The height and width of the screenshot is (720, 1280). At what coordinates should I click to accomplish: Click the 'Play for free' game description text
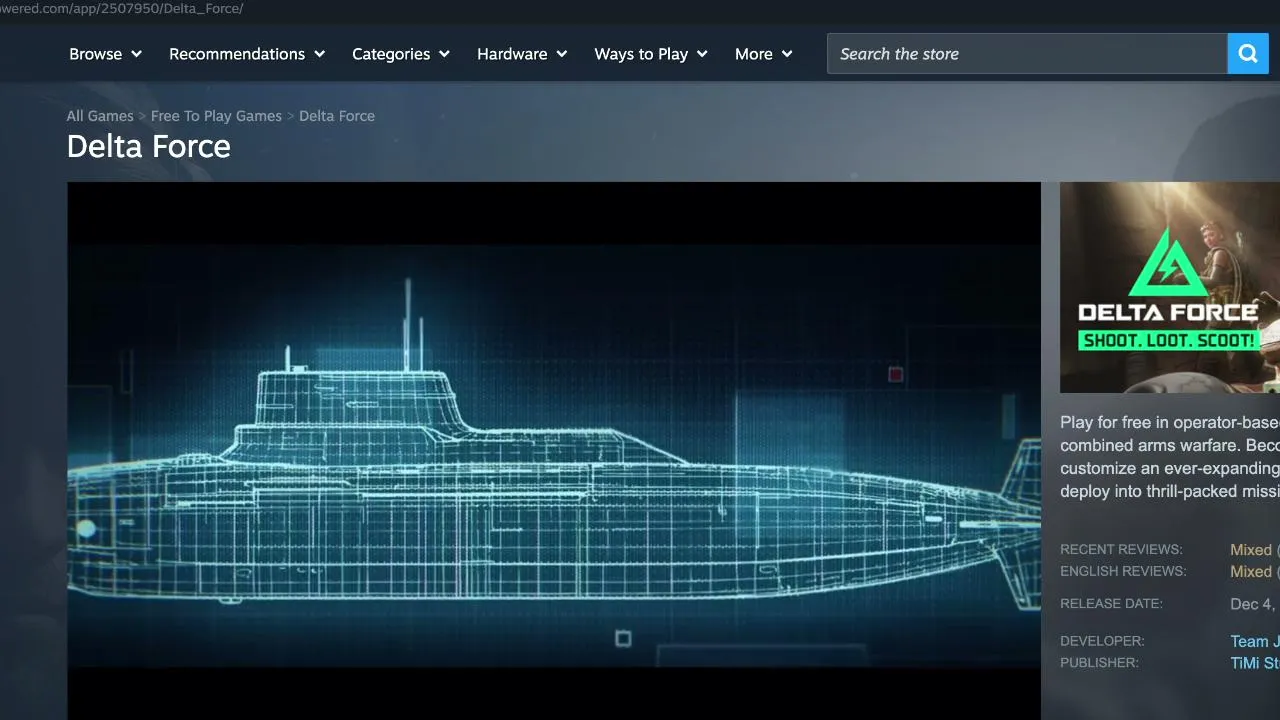(x=1170, y=457)
